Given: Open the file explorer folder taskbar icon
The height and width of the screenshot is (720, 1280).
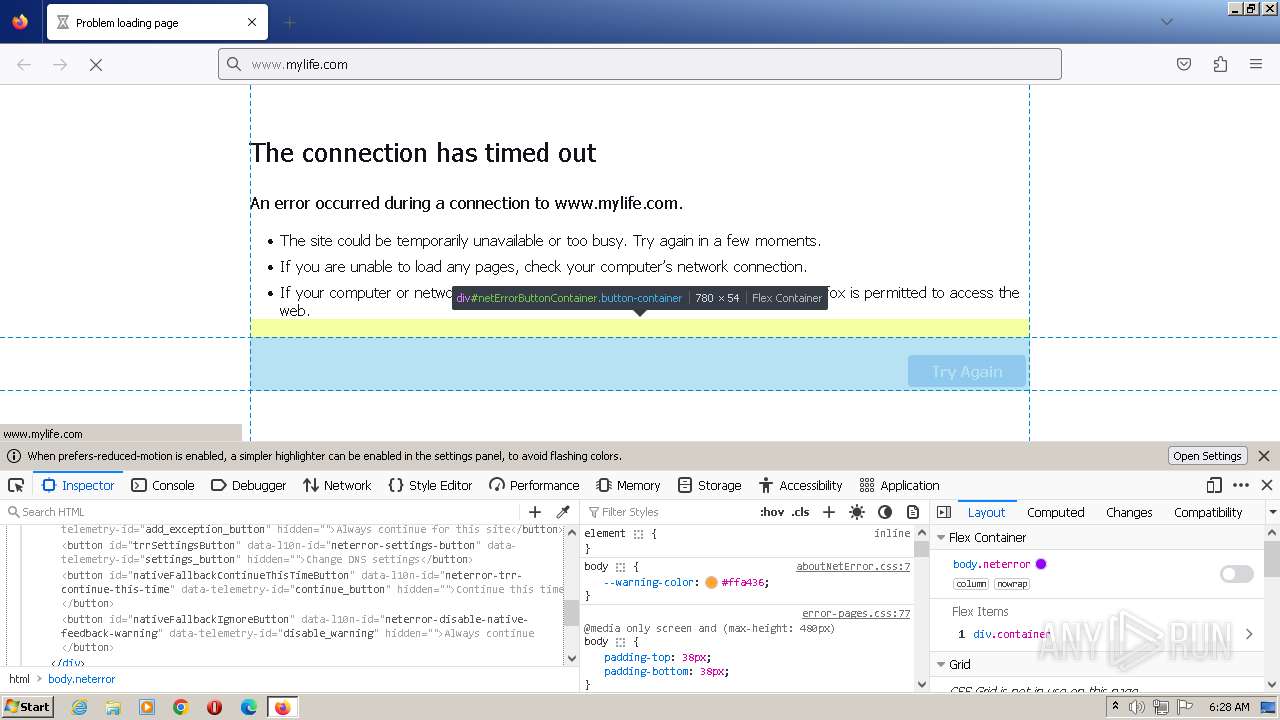Looking at the screenshot, I should (x=113, y=707).
